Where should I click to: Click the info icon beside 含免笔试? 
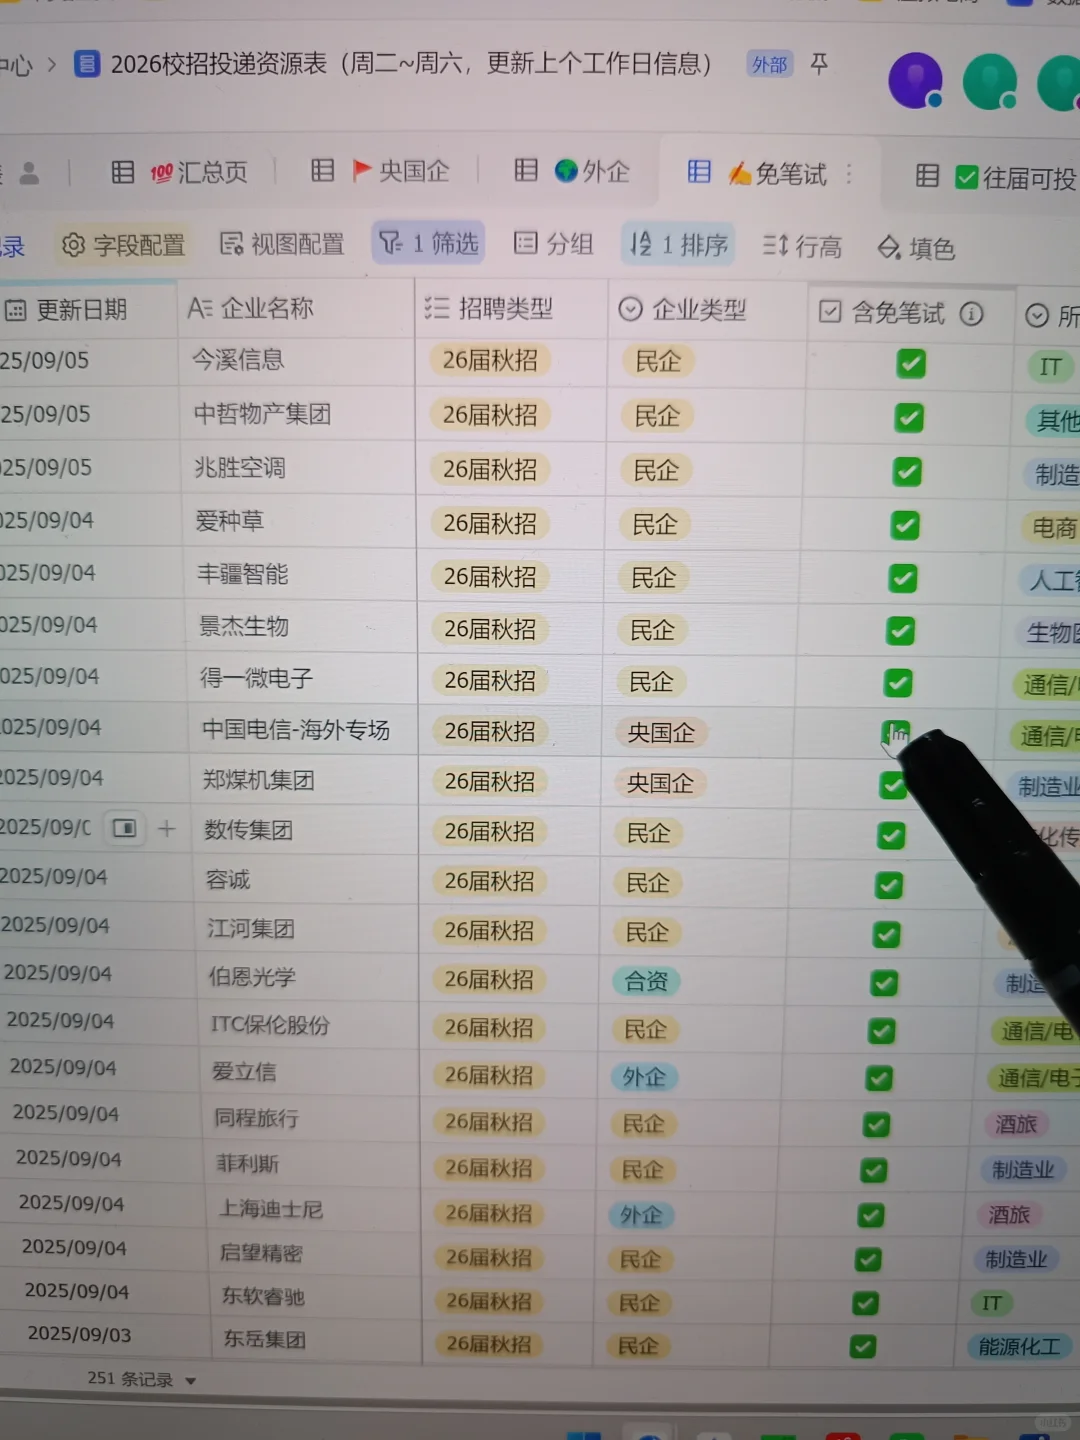point(971,314)
